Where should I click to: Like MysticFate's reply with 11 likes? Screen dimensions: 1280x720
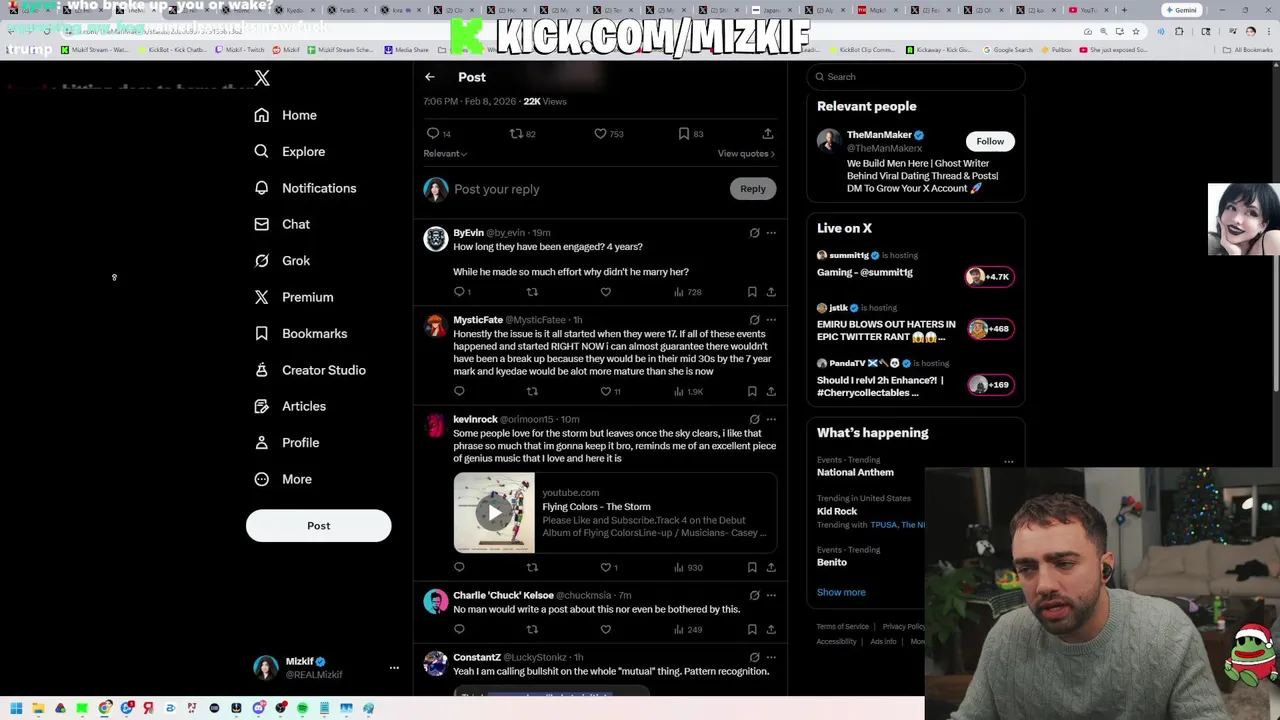click(610, 391)
